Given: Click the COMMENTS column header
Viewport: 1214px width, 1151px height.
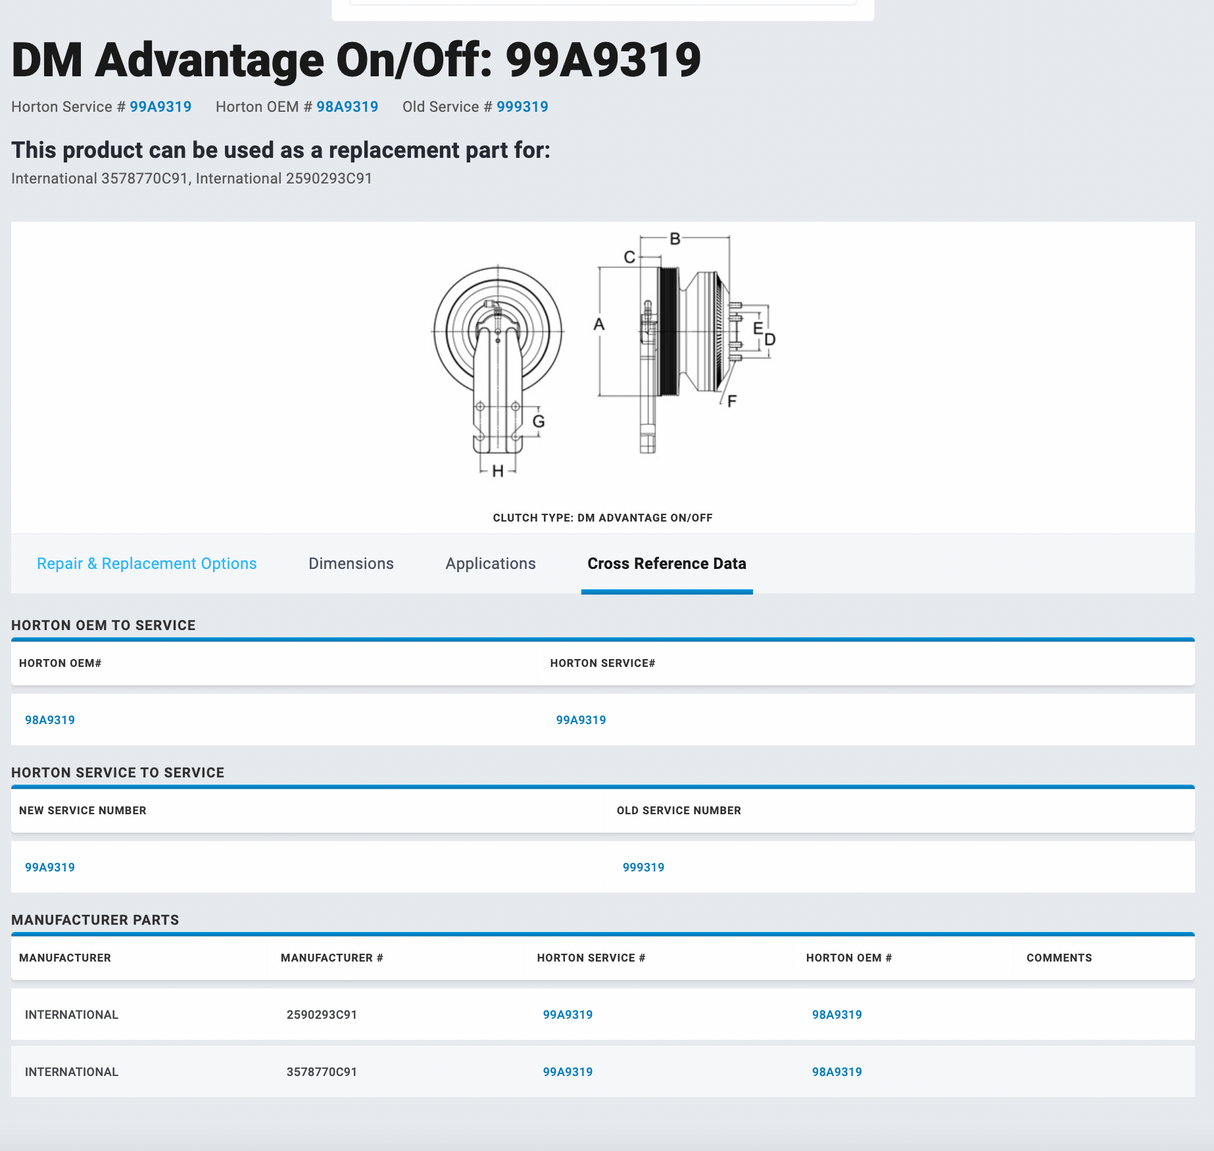Looking at the screenshot, I should [1059, 958].
